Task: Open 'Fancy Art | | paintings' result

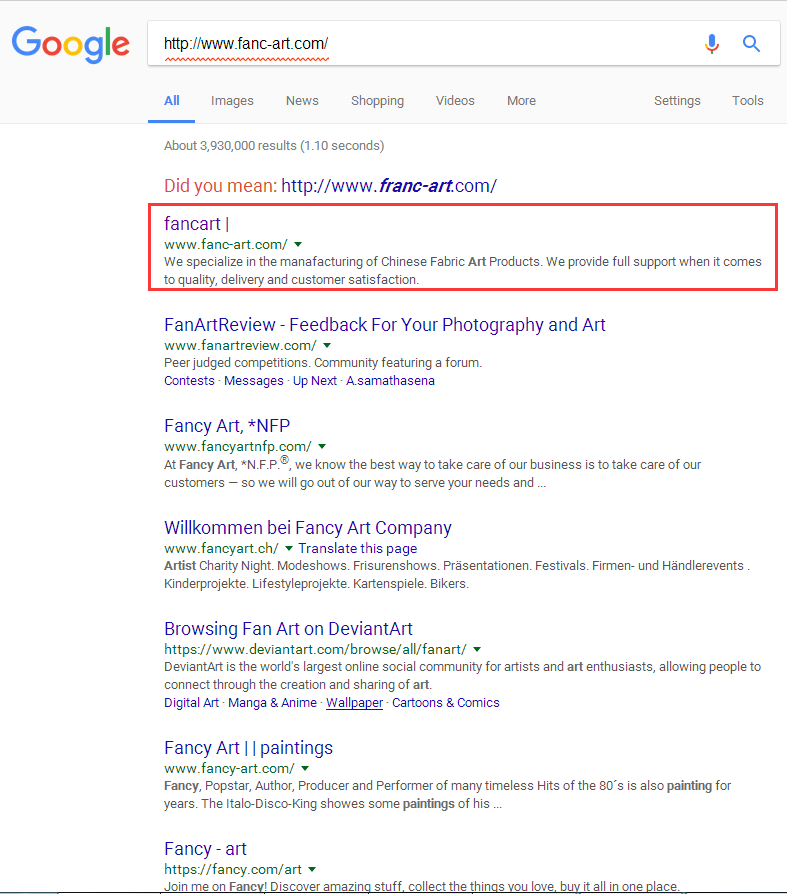Action: coord(249,747)
